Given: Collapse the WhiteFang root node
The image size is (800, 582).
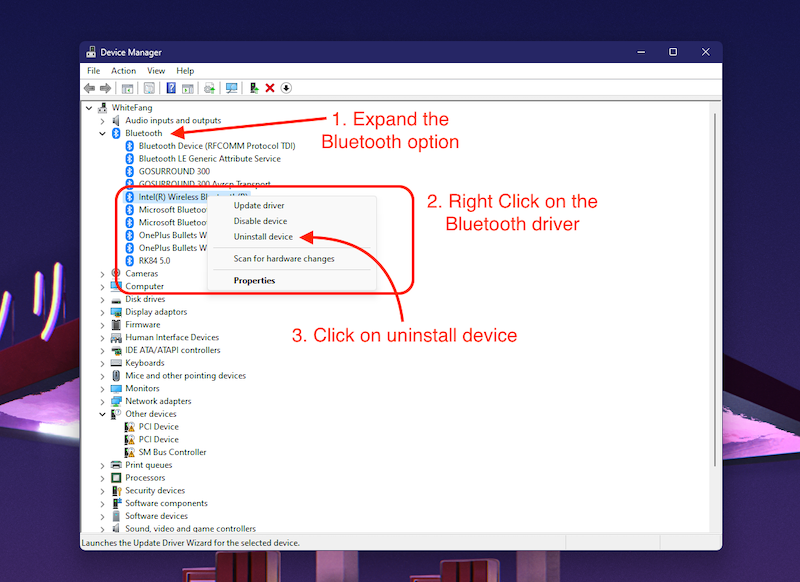Looking at the screenshot, I should tap(89, 108).
